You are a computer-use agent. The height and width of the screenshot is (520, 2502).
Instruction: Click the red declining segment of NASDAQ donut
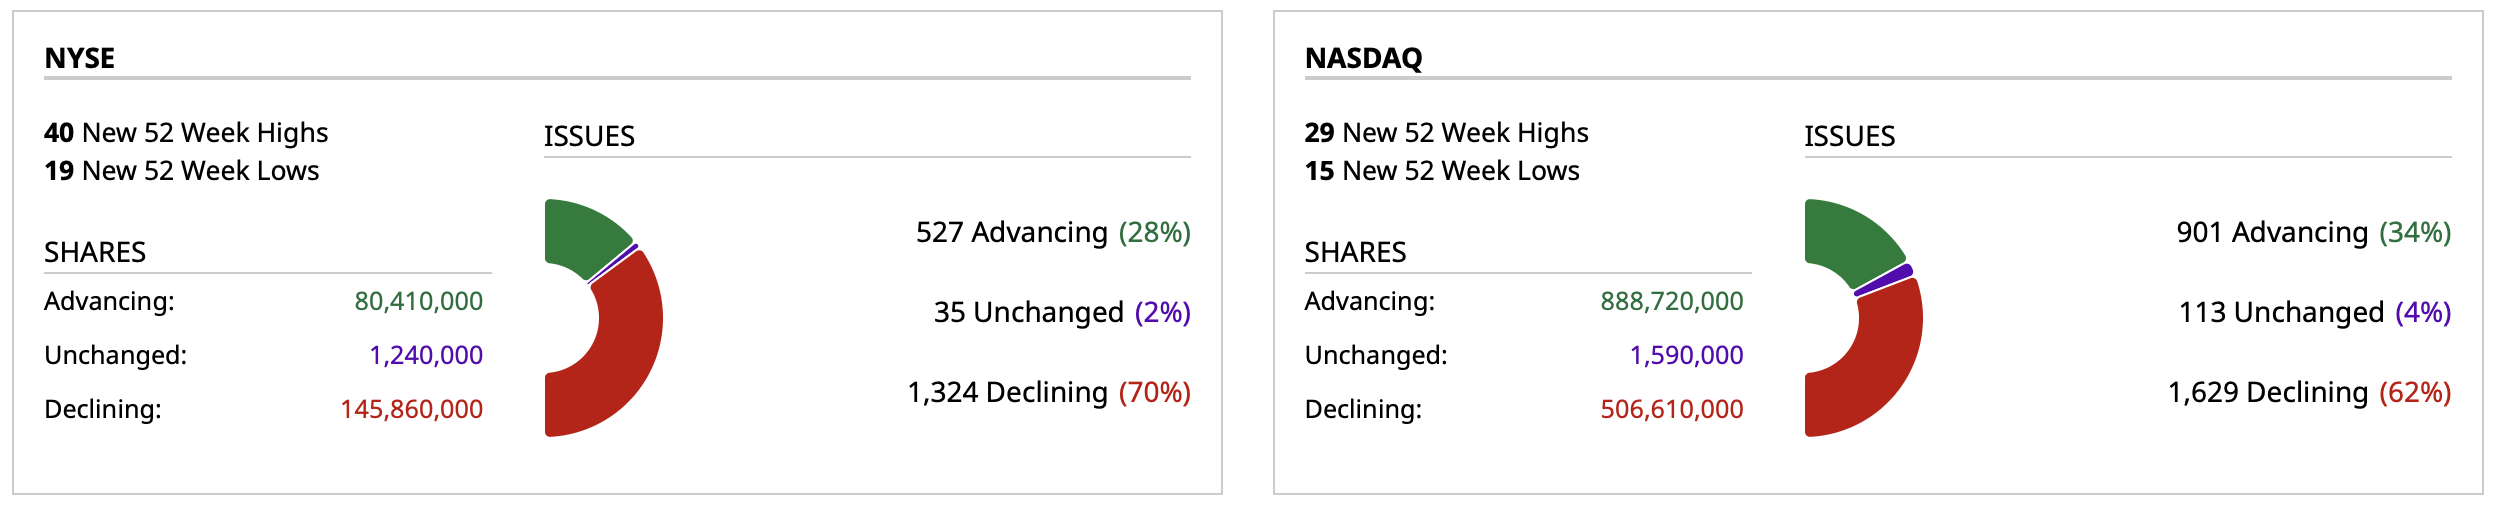[1880, 360]
